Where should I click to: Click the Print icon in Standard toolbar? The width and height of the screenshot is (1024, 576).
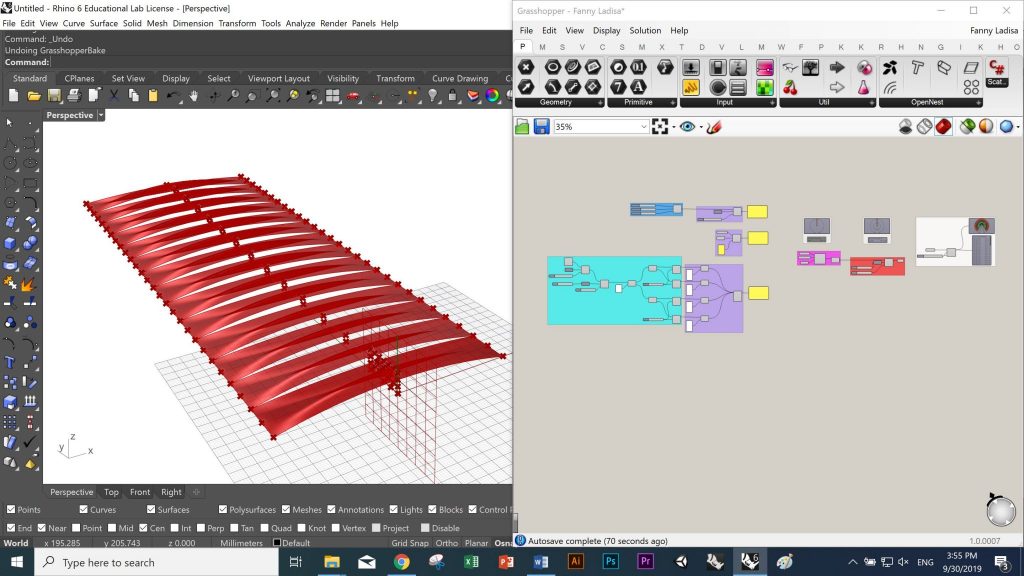click(74, 96)
